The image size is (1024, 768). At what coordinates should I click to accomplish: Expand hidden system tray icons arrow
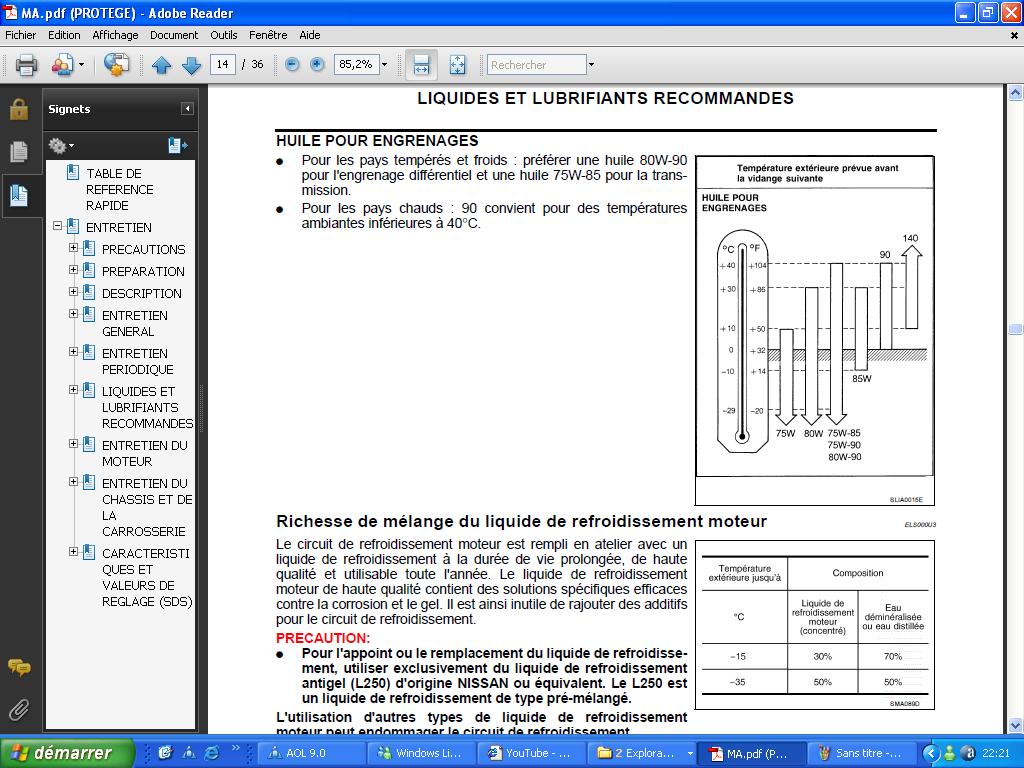pos(931,753)
